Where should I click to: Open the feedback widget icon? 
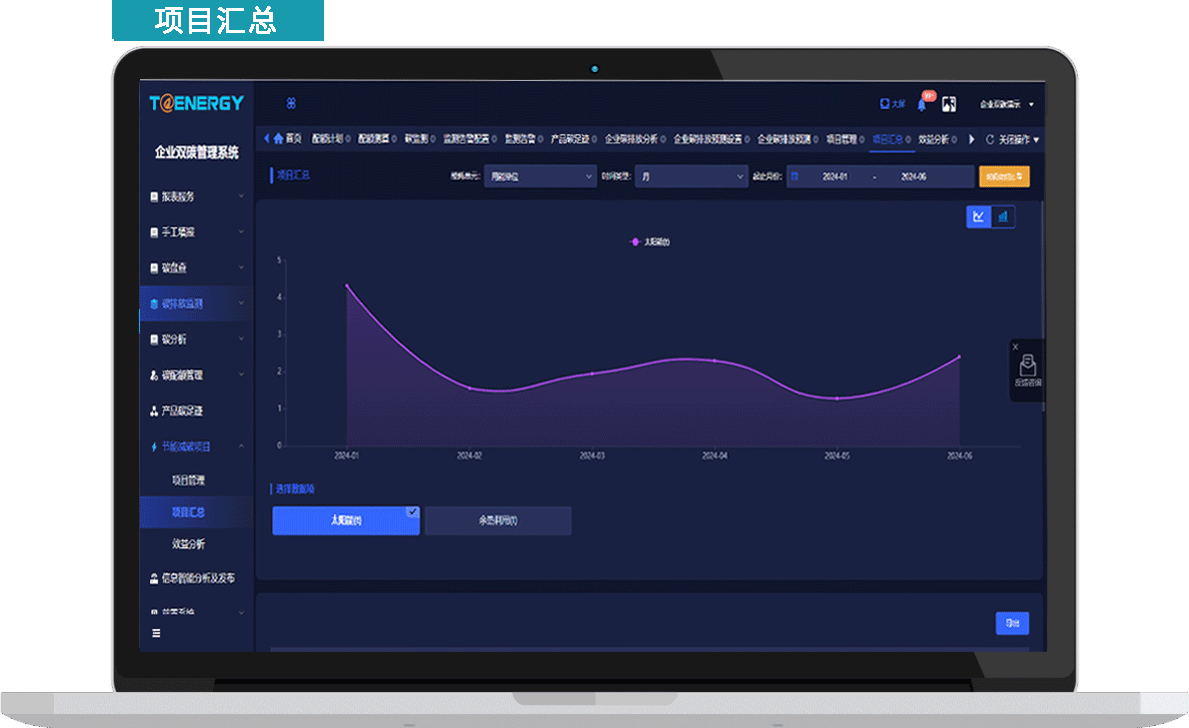[1027, 366]
